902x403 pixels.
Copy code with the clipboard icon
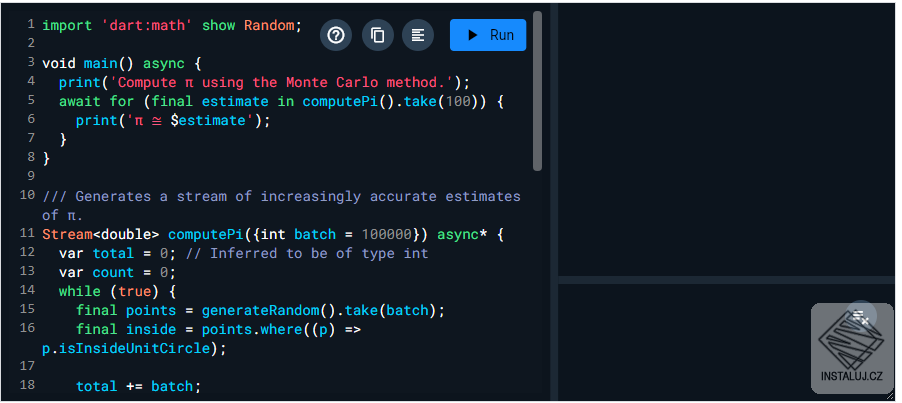coord(377,35)
